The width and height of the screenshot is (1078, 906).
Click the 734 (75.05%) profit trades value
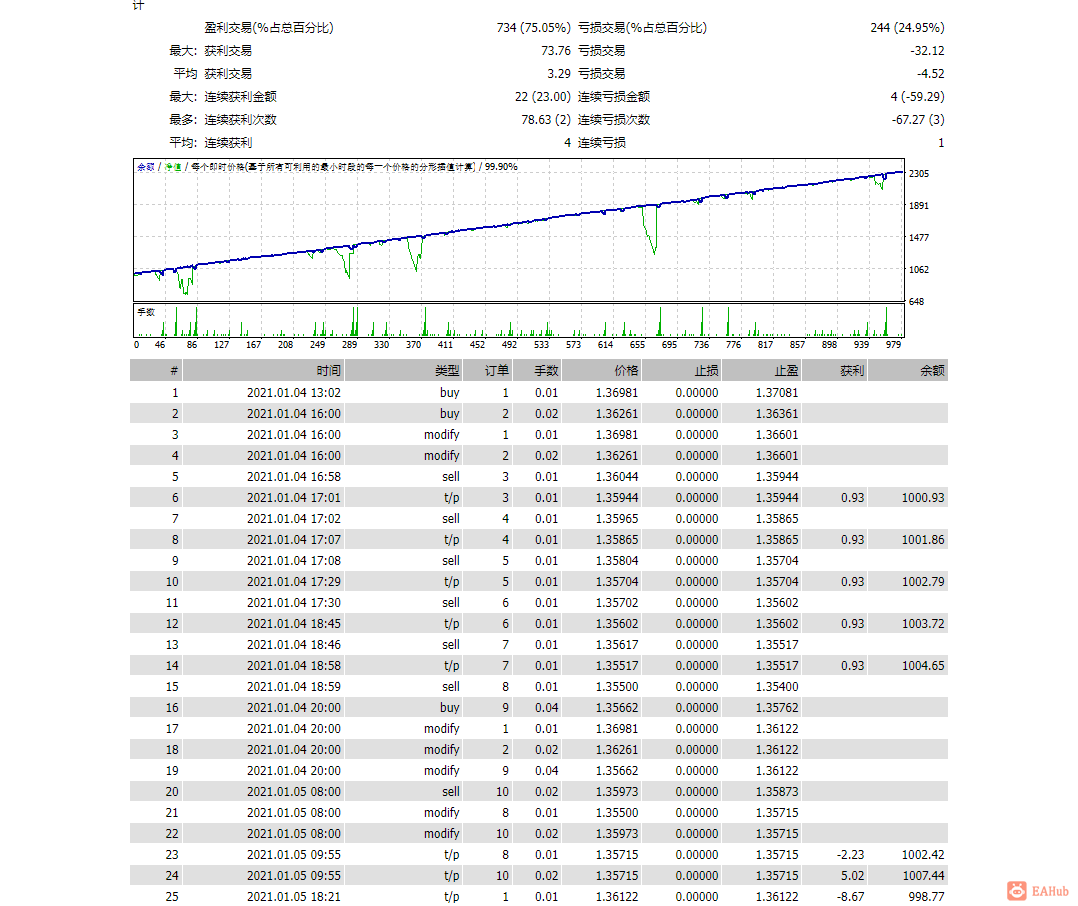(534, 27)
